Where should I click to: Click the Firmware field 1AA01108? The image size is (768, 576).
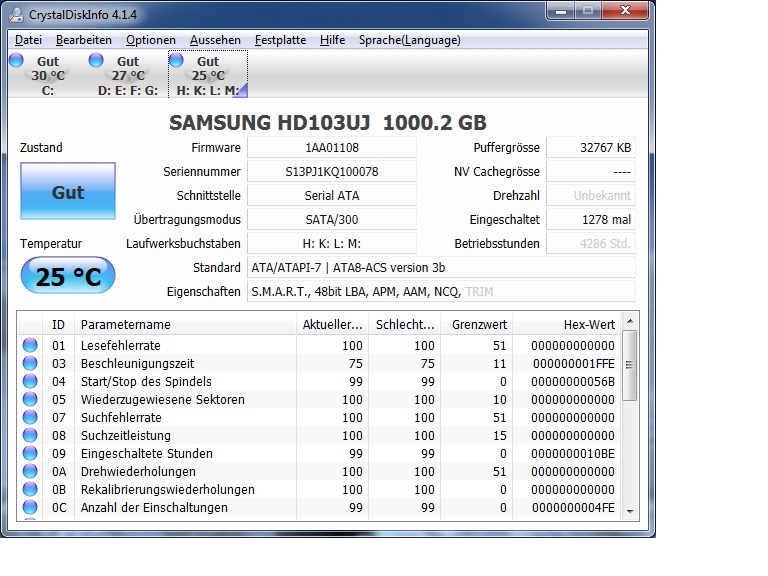click(332, 147)
